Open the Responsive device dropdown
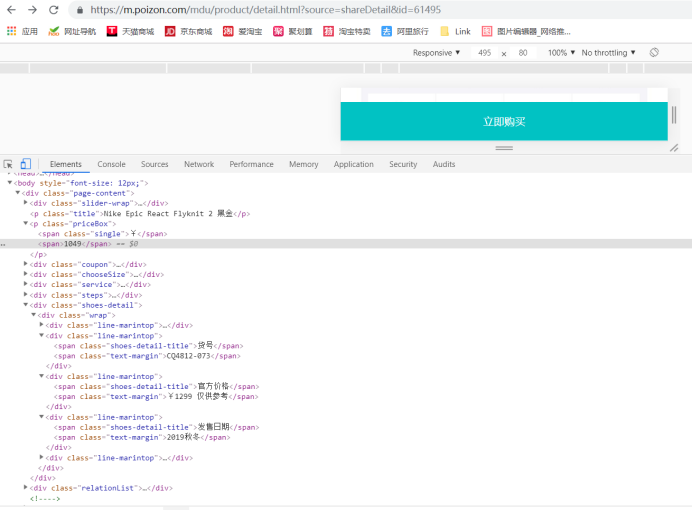The image size is (692, 510). tap(436, 52)
